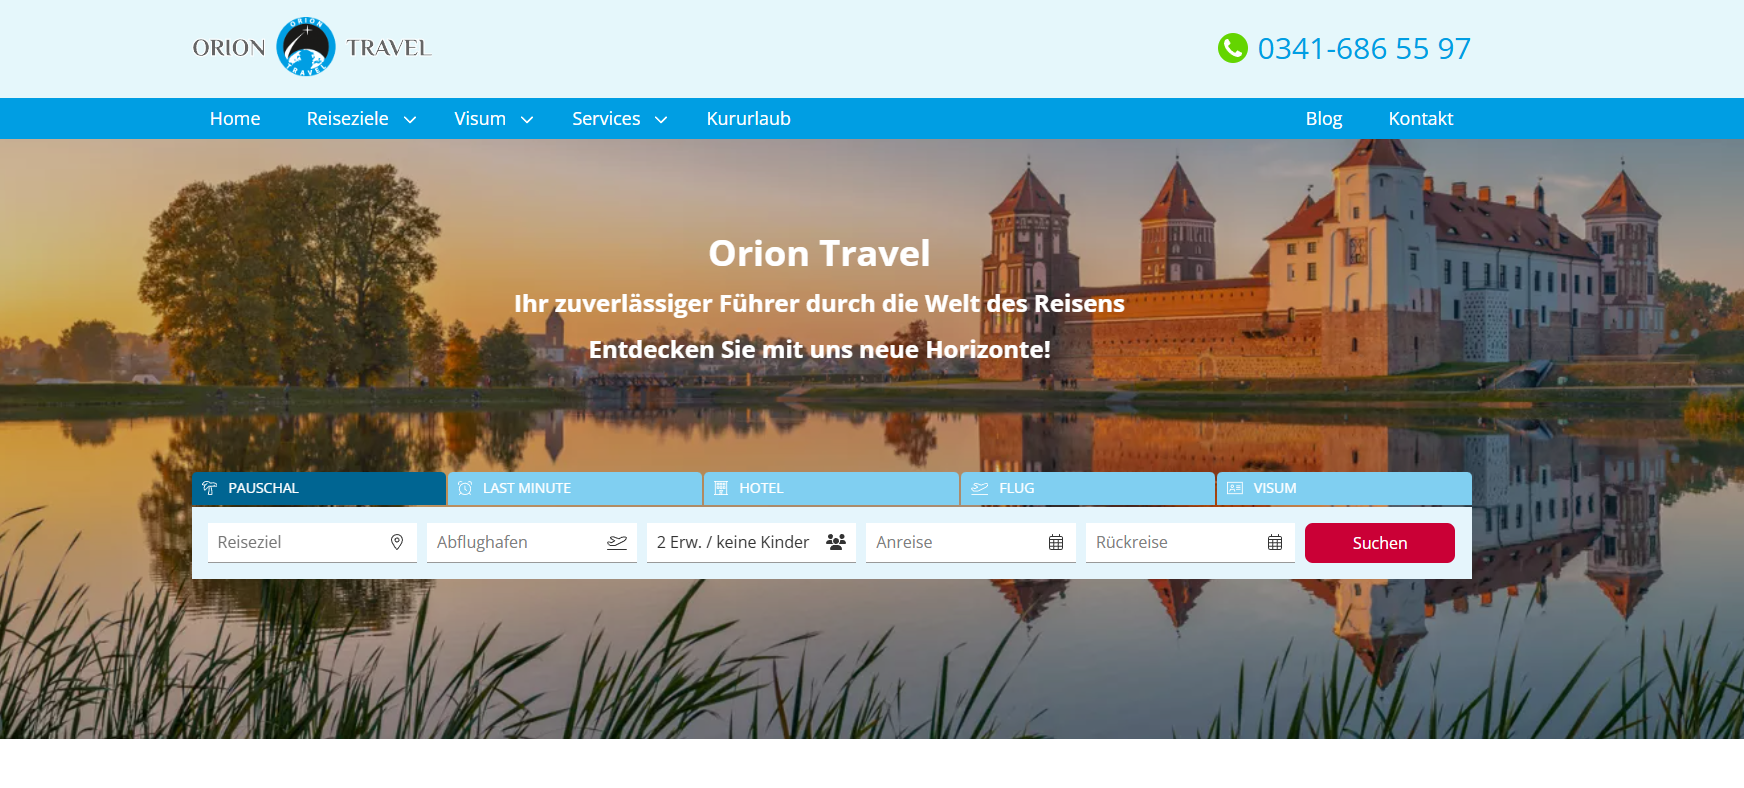Open Services menu item

(606, 118)
